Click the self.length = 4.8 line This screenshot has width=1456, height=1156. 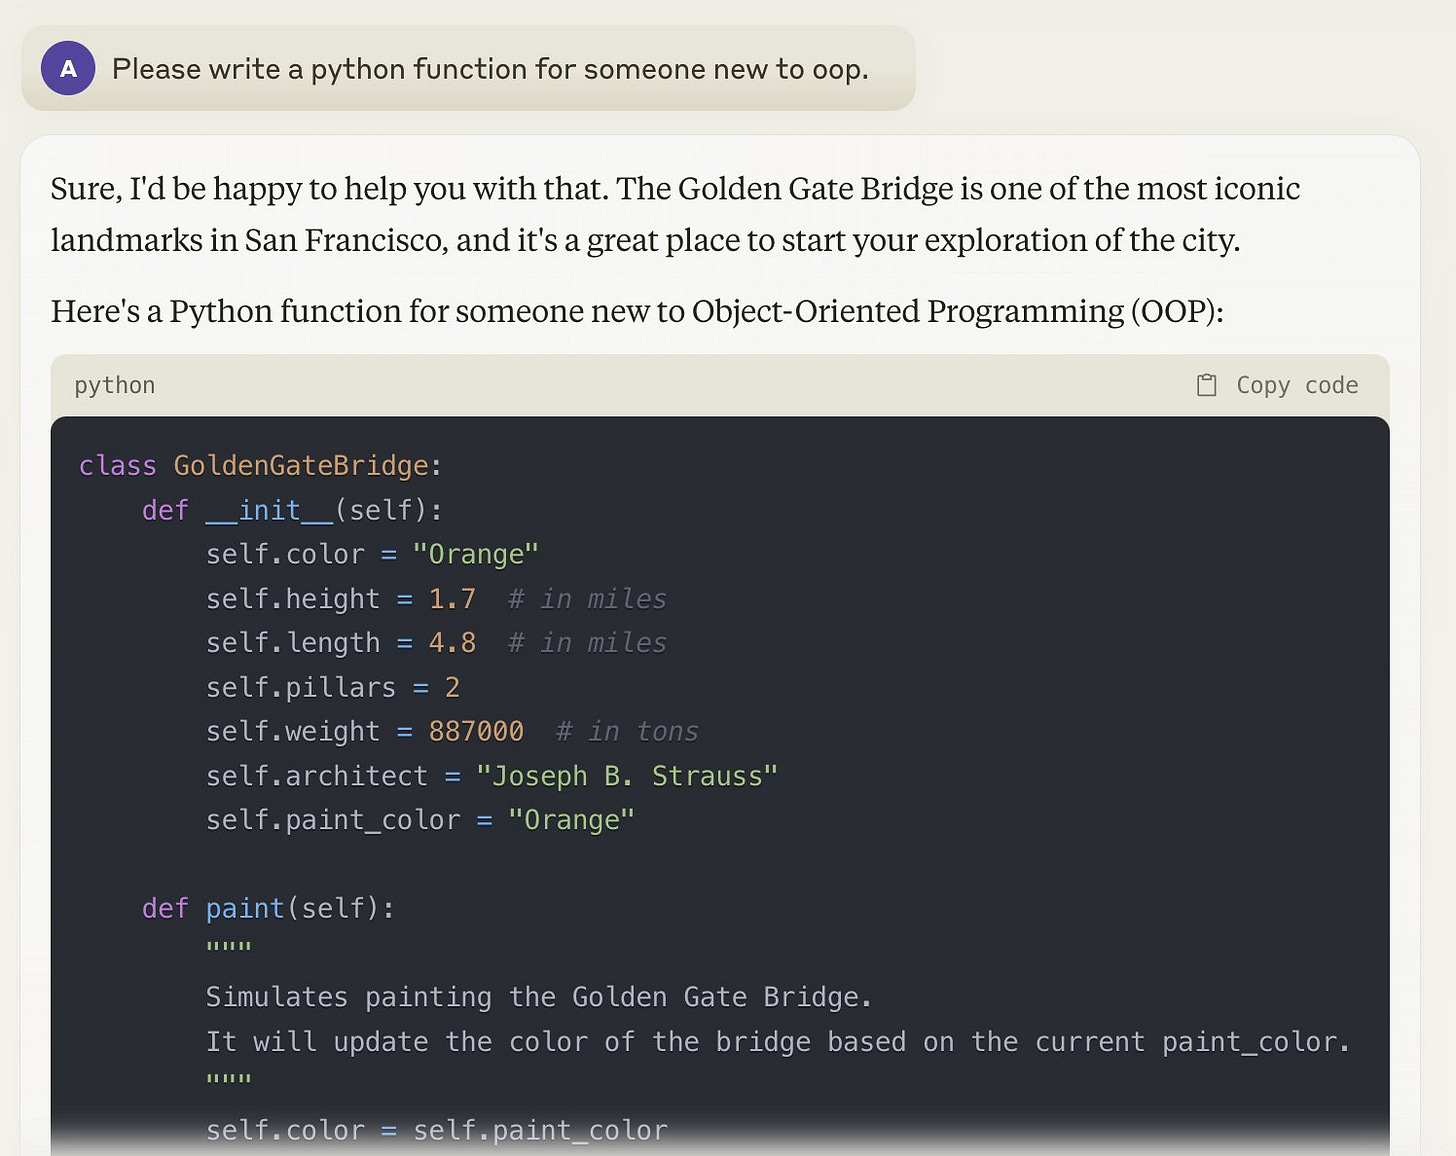436,643
